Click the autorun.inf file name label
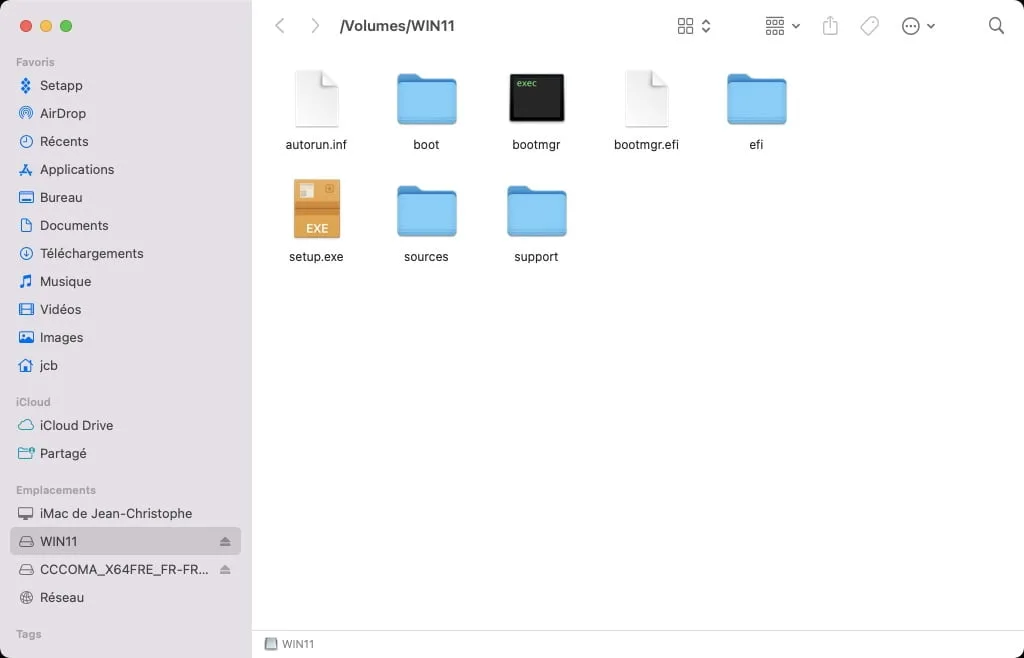This screenshot has height=658, width=1024. [x=316, y=145]
